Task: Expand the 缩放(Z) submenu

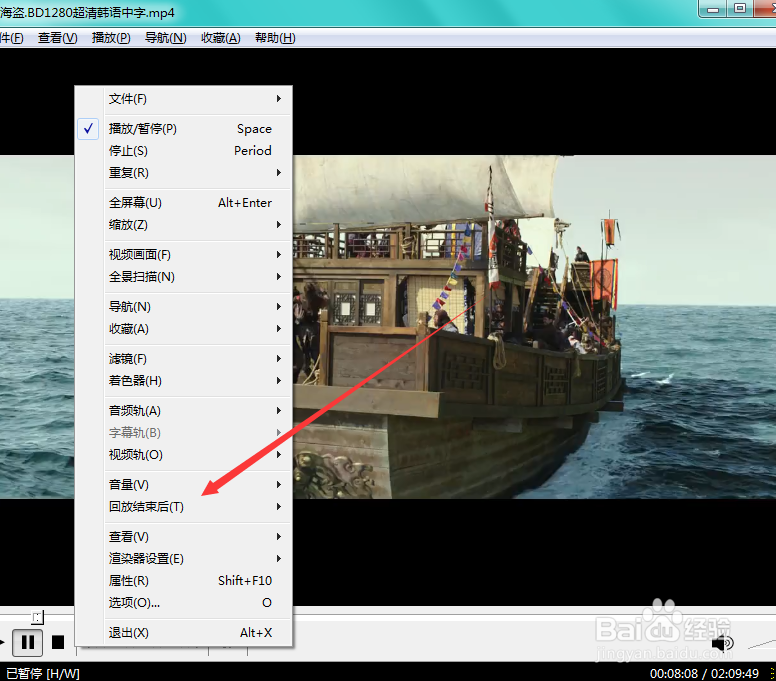Action: click(184, 225)
